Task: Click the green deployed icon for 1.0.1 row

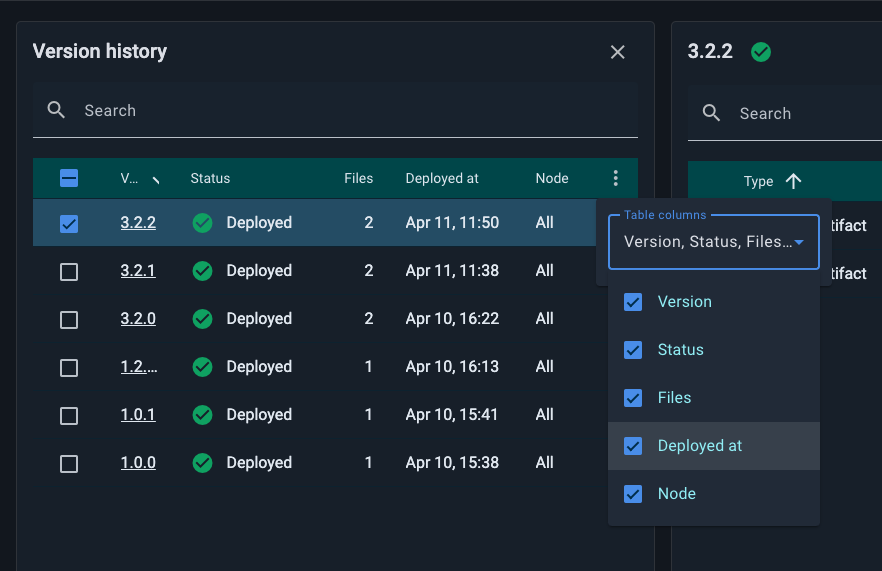Action: pos(202,415)
